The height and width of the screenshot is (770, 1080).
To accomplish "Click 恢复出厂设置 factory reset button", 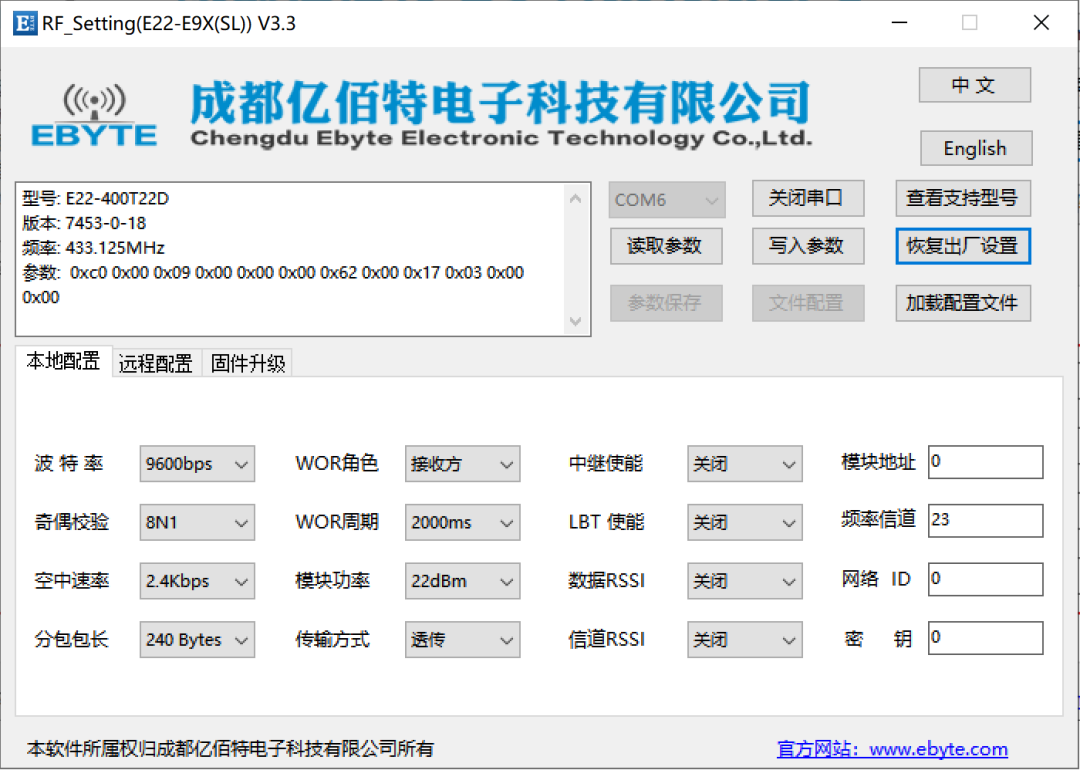I will [963, 246].
